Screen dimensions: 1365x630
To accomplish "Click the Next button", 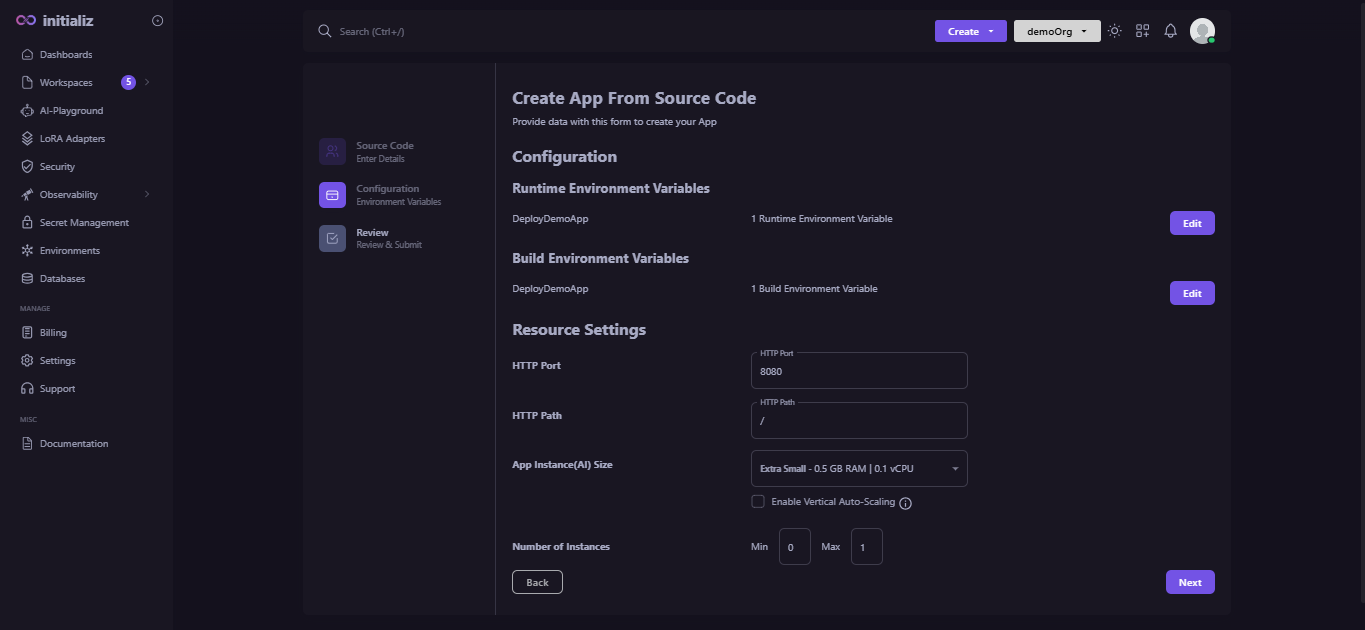I will point(1190,582).
